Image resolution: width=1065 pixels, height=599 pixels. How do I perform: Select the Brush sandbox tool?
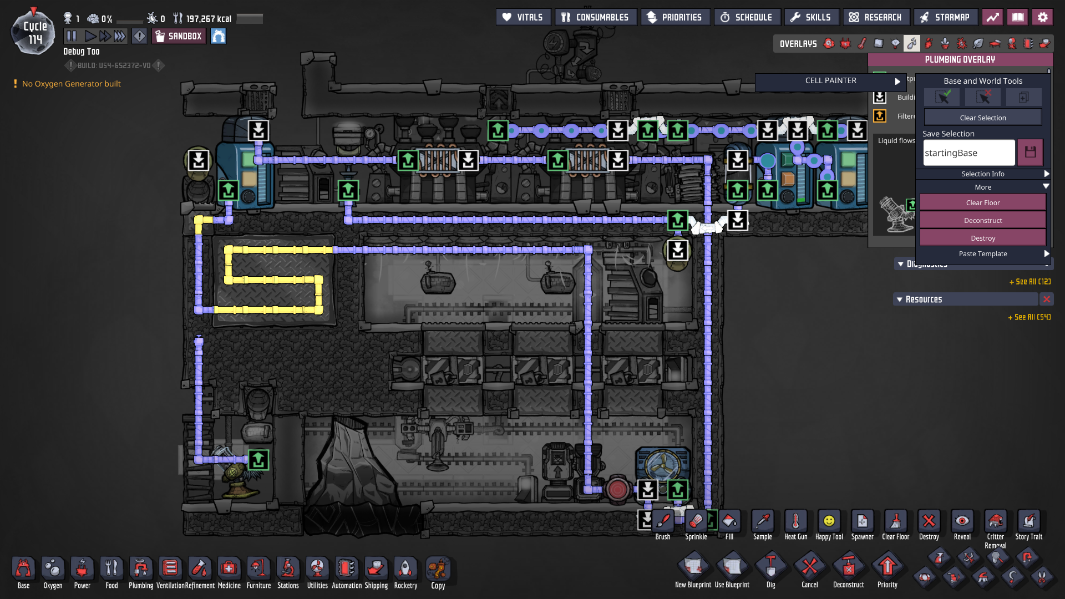point(663,522)
